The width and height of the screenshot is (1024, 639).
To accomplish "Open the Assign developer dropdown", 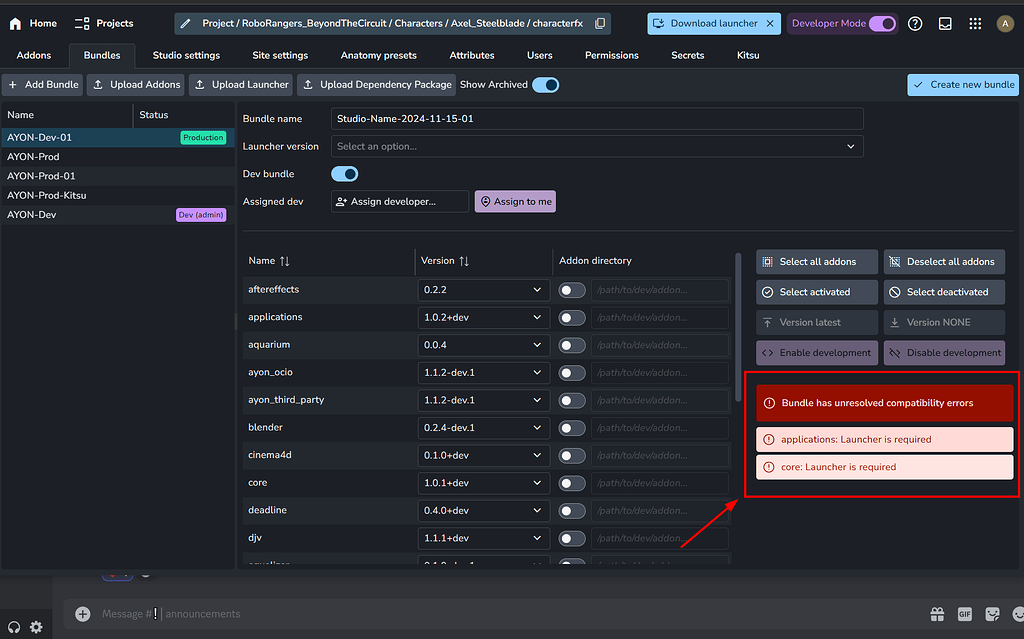I will tap(399, 201).
